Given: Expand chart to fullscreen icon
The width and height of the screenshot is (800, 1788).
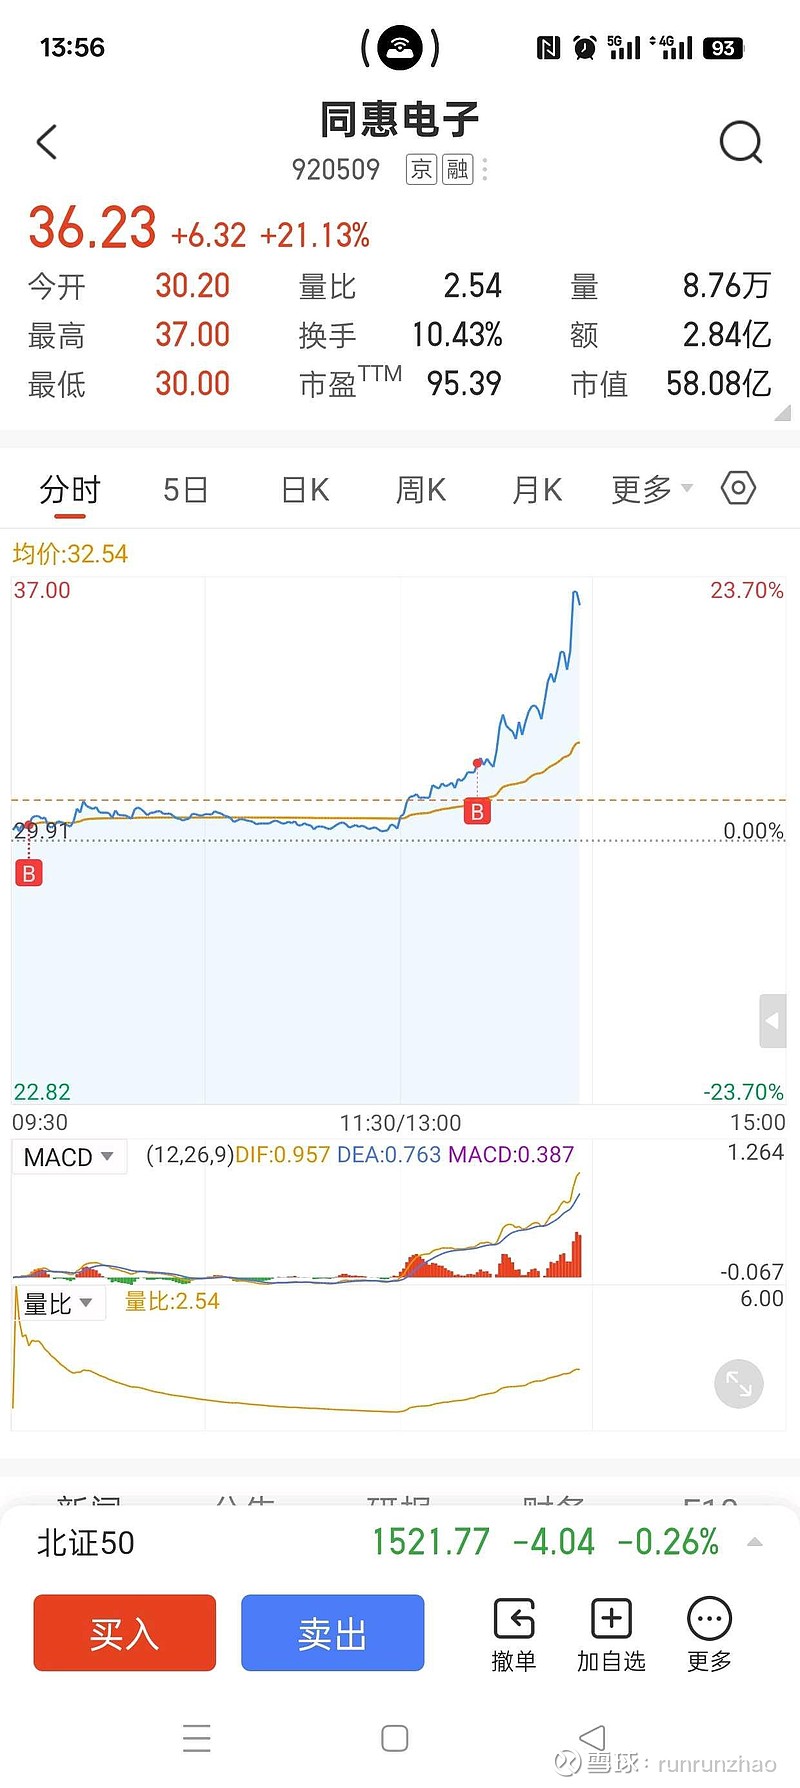Looking at the screenshot, I should pyautogui.click(x=739, y=1384).
